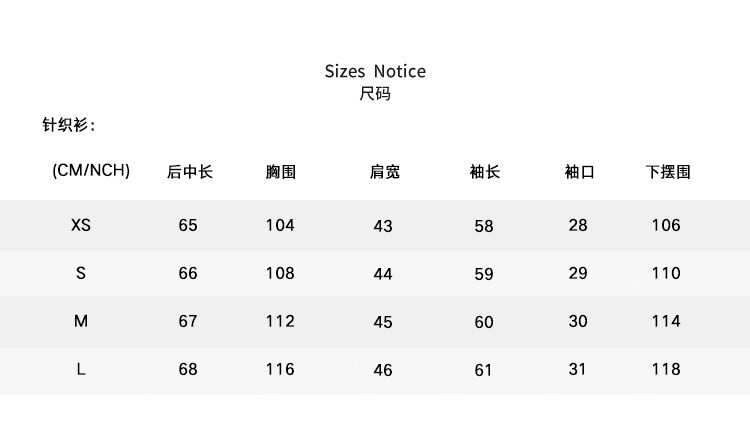
Task: Click the 'Sizes Notice' heading
Action: click(x=375, y=71)
